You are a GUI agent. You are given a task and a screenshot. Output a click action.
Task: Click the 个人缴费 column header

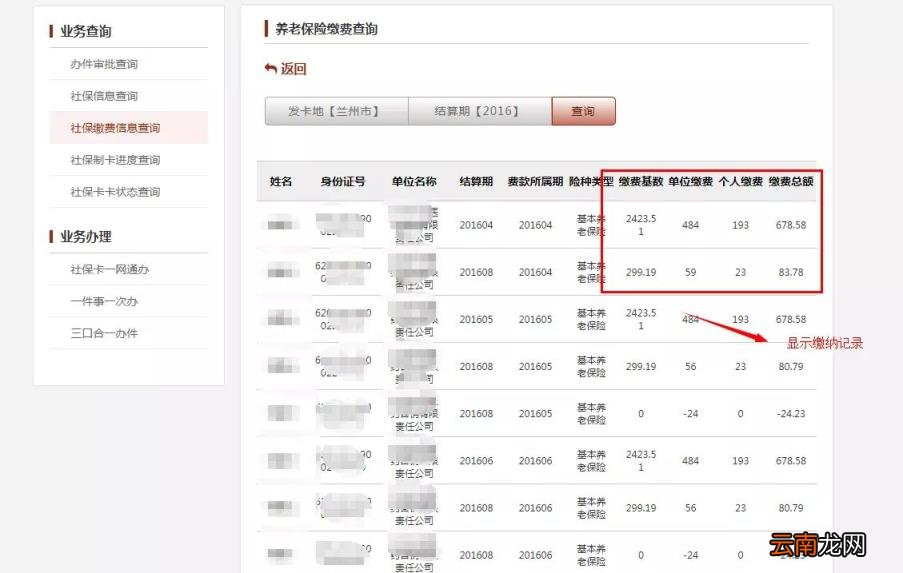pyautogui.click(x=741, y=181)
